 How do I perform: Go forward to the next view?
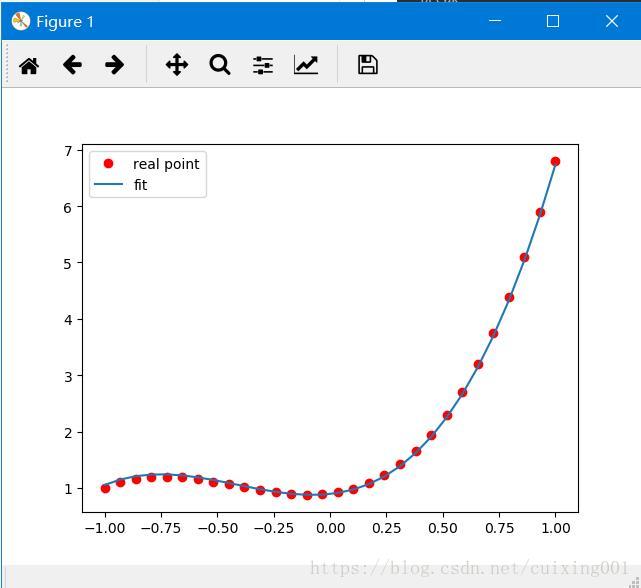pyautogui.click(x=114, y=65)
